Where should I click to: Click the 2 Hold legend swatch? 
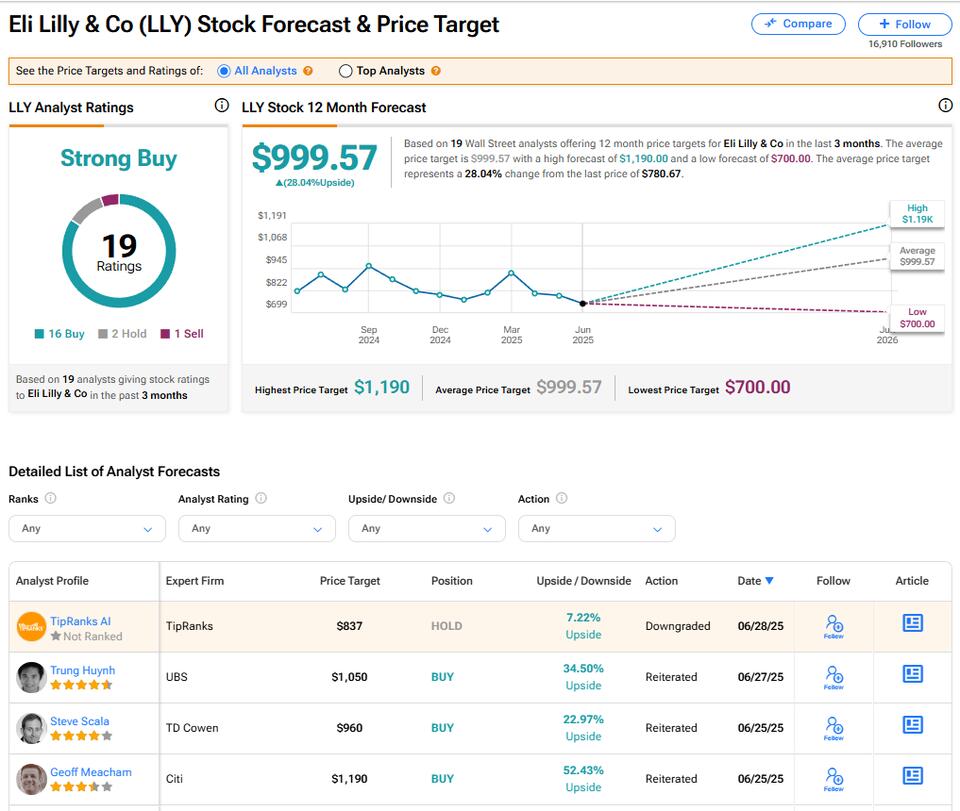103,334
